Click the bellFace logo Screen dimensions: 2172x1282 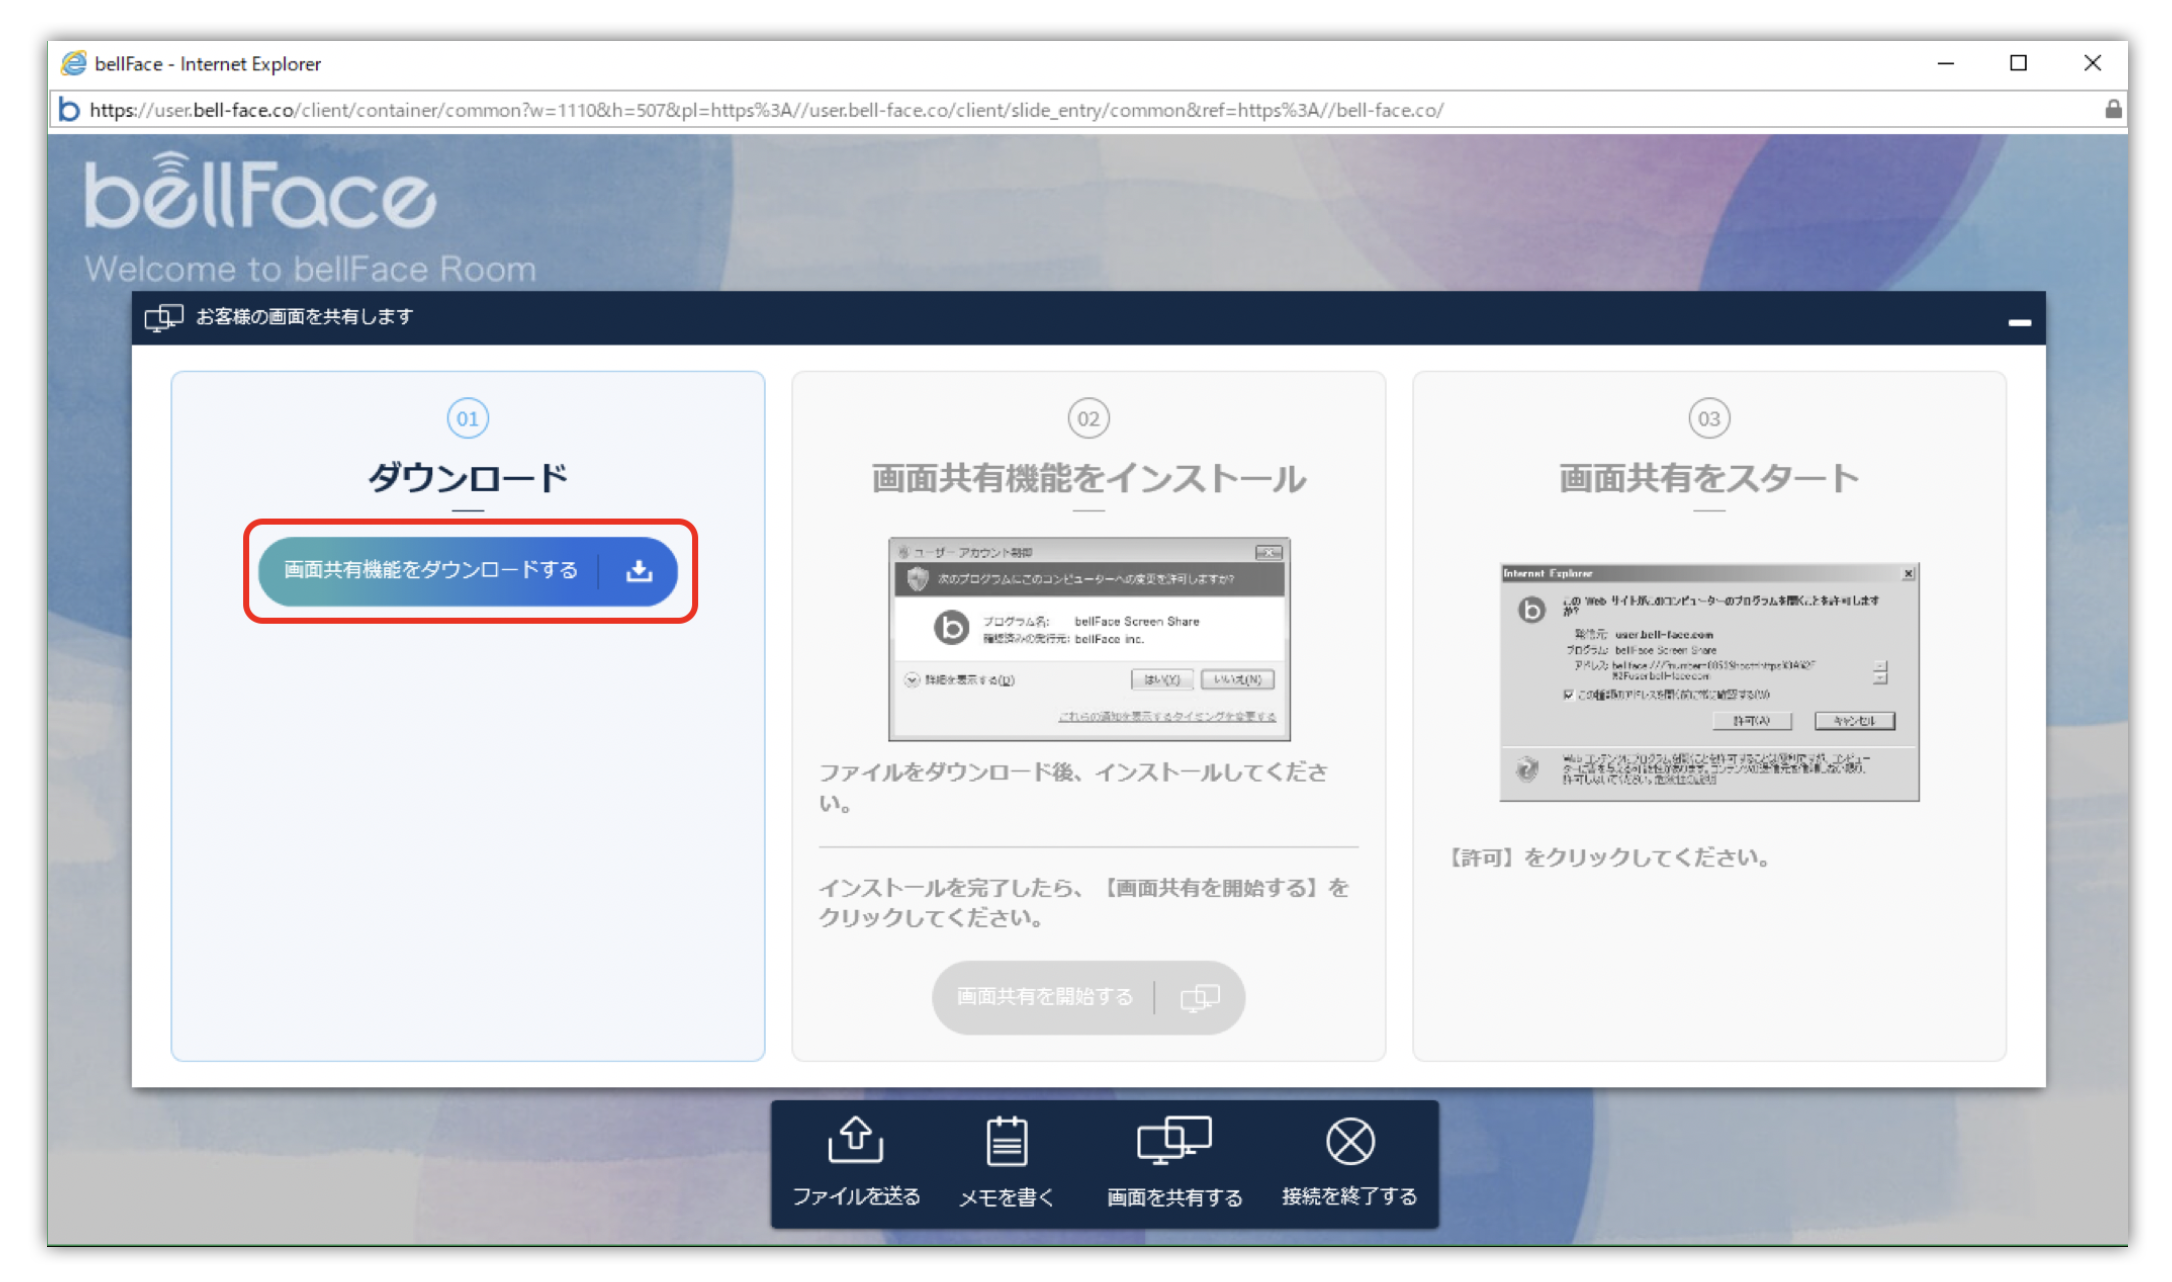click(x=260, y=190)
